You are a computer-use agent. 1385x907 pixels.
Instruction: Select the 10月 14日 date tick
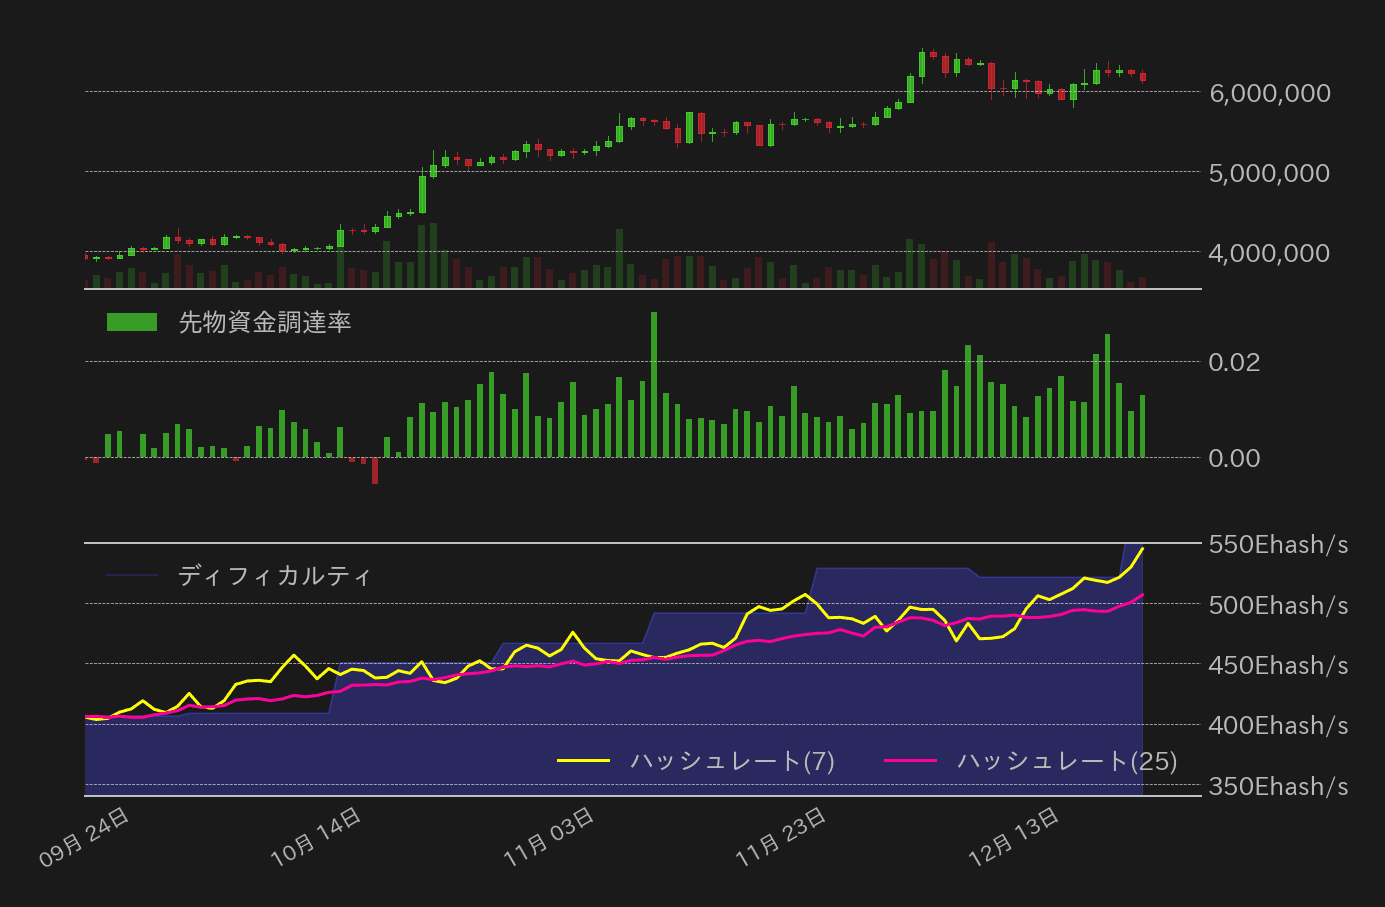[317, 838]
